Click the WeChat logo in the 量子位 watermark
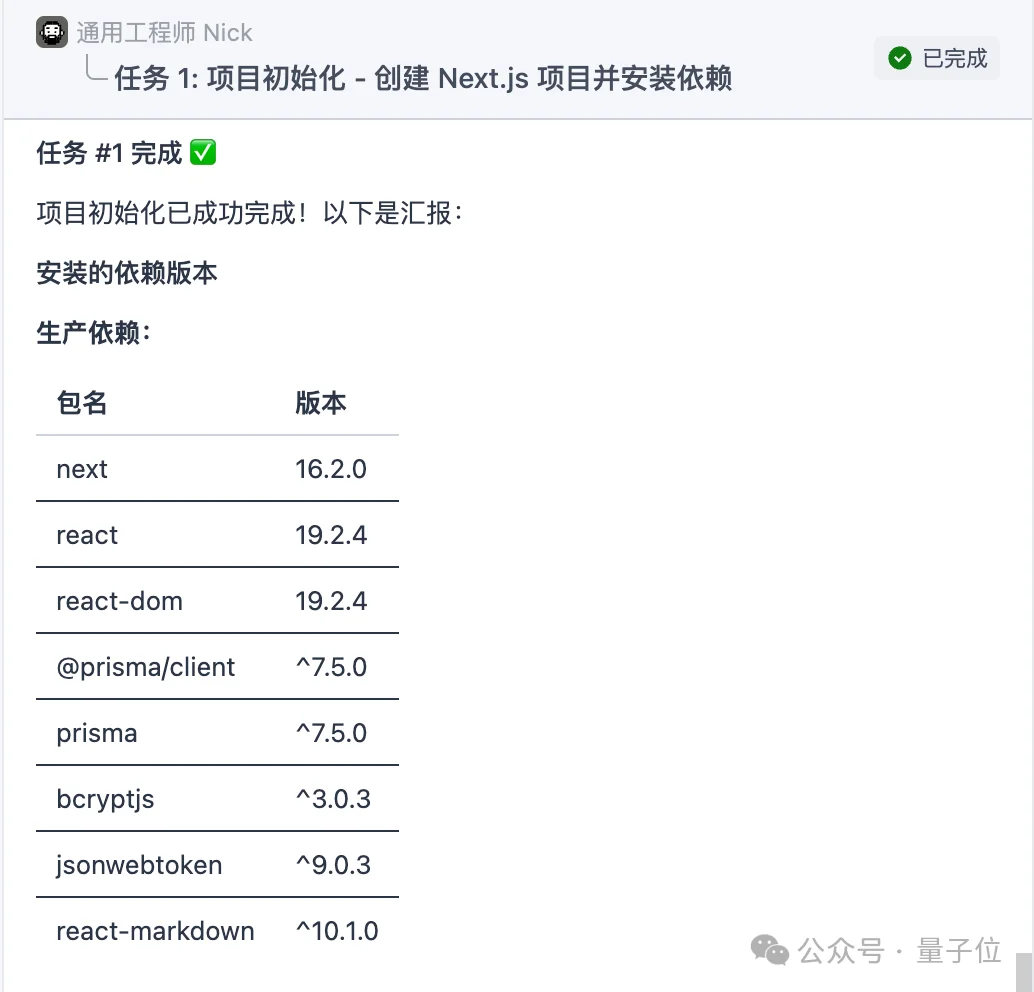The height and width of the screenshot is (992, 1034). tap(768, 950)
